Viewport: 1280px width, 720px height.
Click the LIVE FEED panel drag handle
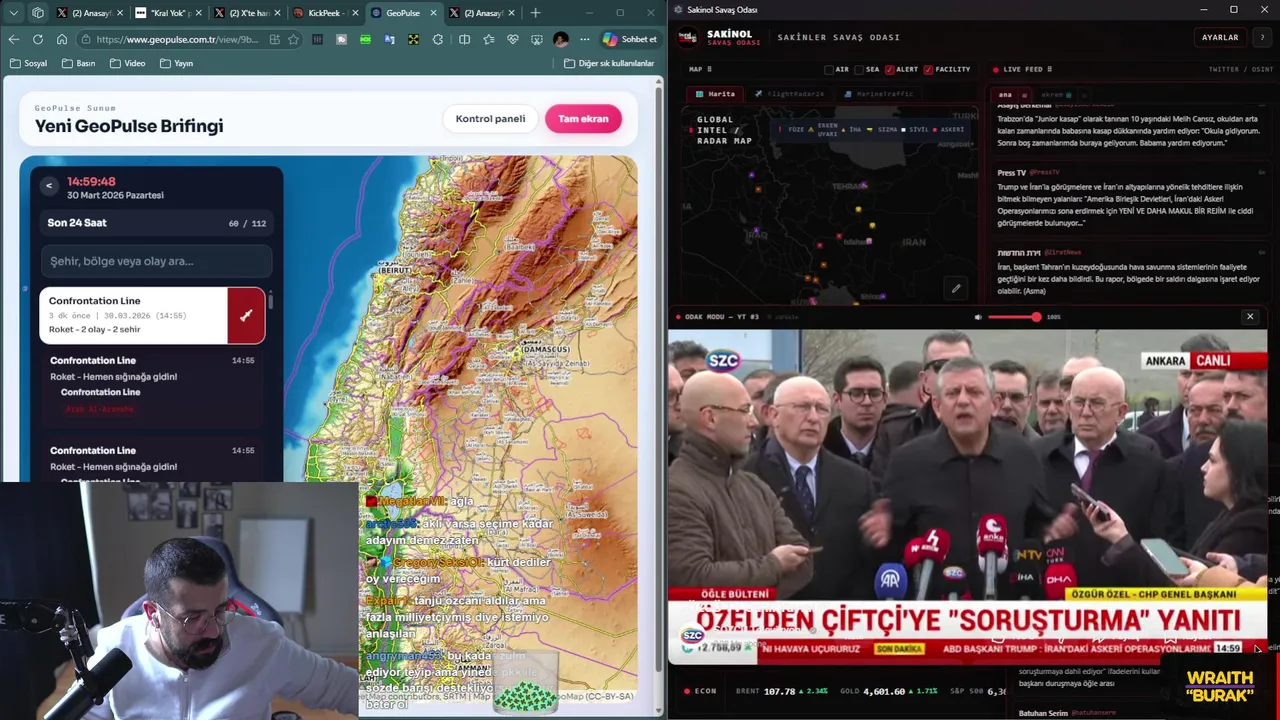click(x=1049, y=69)
